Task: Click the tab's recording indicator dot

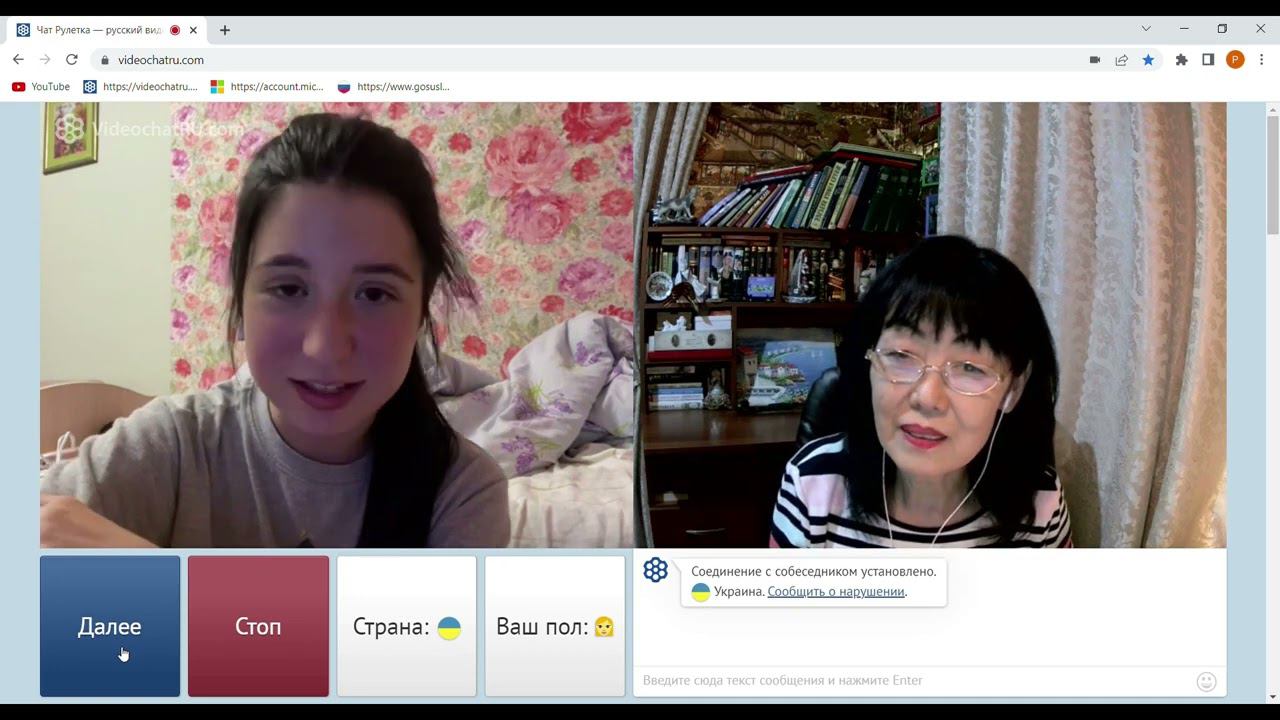Action: [x=175, y=30]
